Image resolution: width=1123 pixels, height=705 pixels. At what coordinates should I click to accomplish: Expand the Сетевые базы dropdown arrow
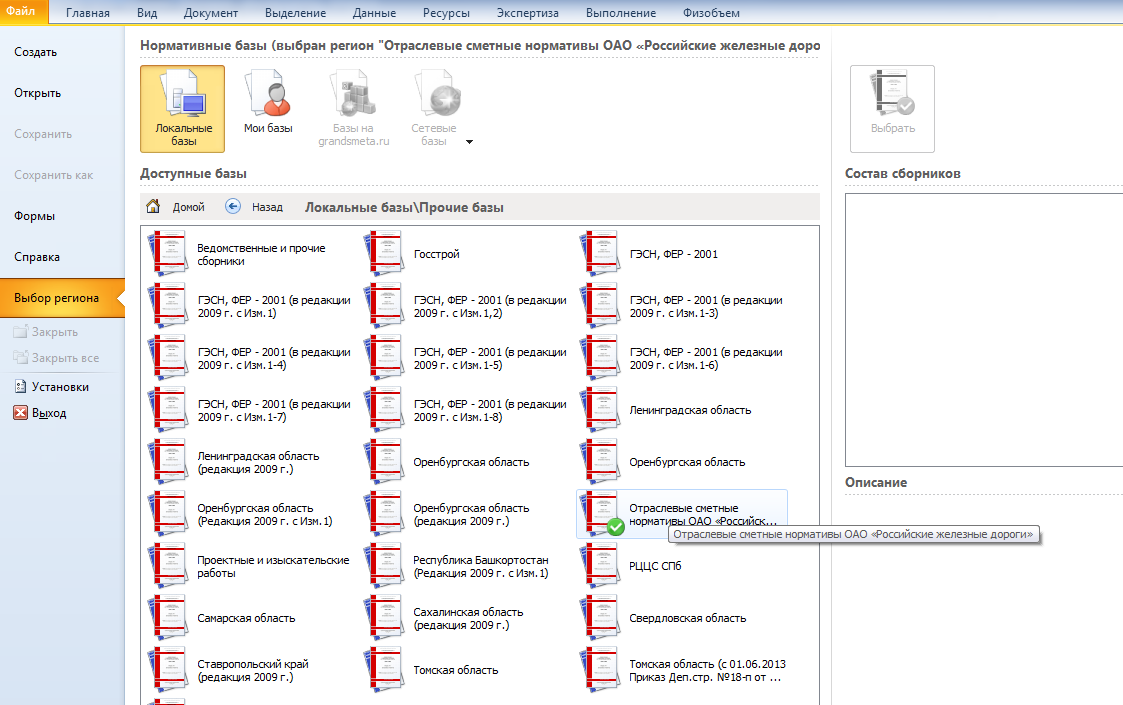tap(470, 142)
